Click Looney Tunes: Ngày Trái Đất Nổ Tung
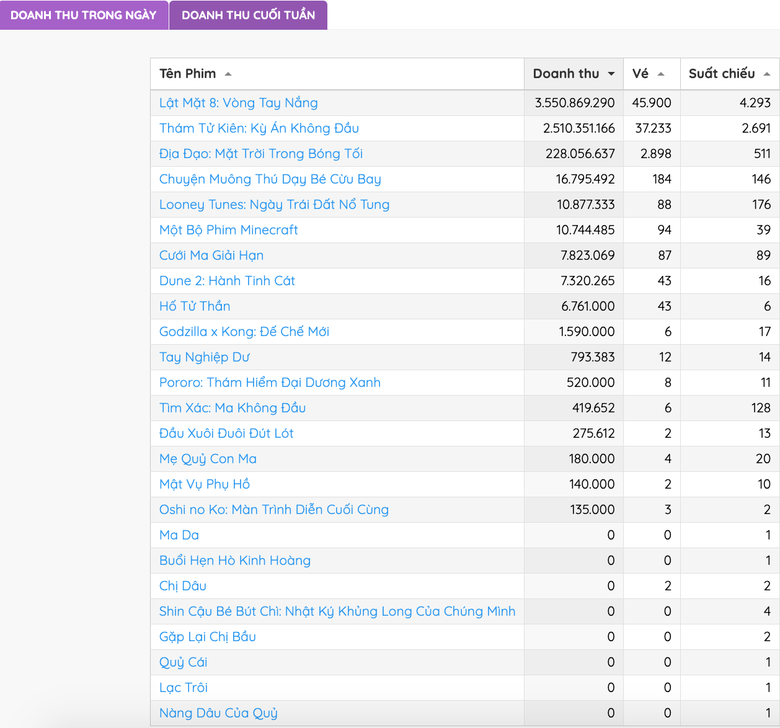780x728 pixels. pos(274,204)
